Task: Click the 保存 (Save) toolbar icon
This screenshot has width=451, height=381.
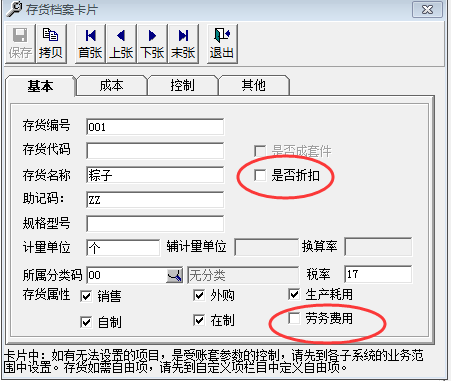Action: pyautogui.click(x=20, y=44)
